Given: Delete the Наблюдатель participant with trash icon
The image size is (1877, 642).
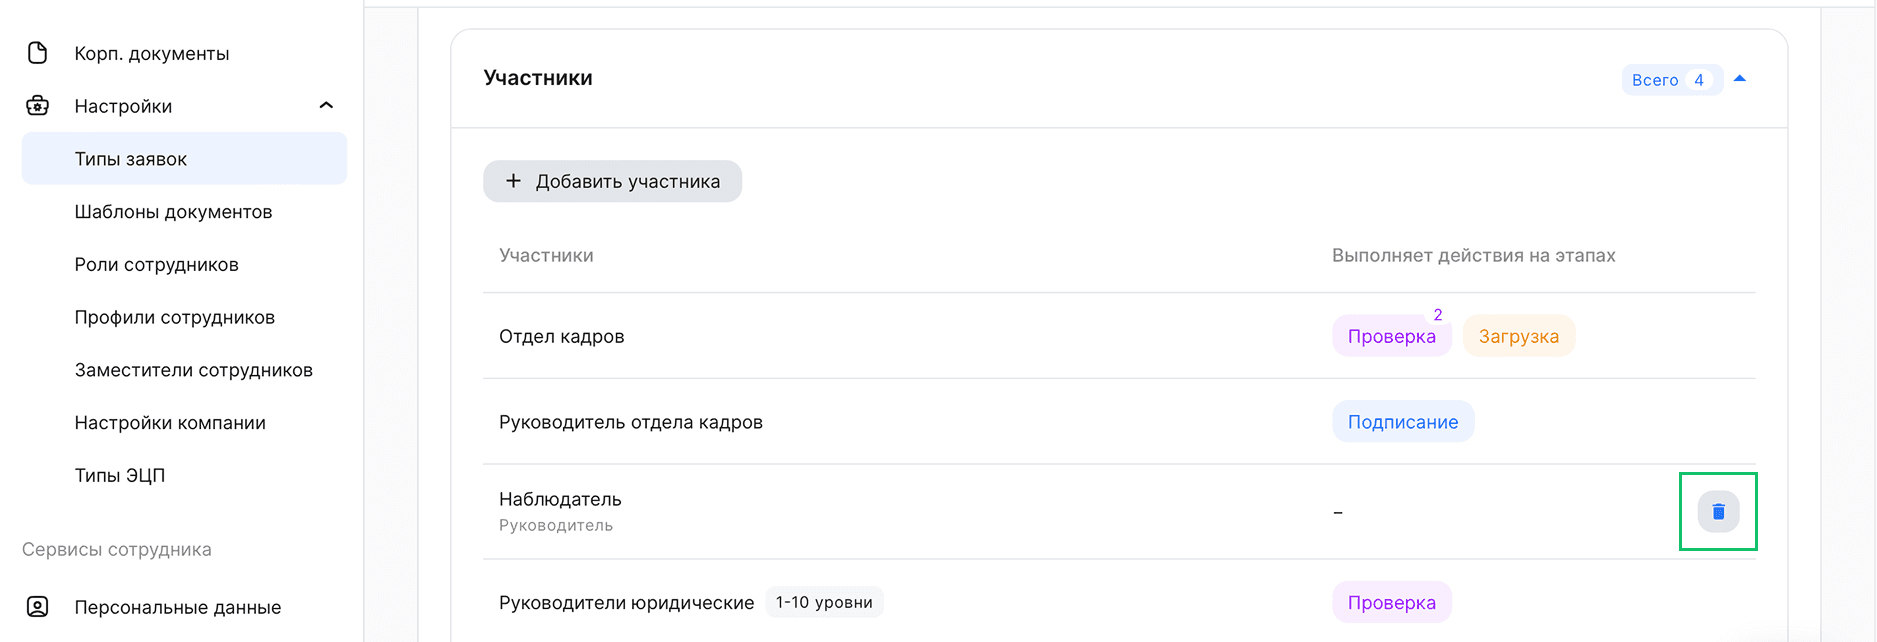Looking at the screenshot, I should tap(1718, 512).
